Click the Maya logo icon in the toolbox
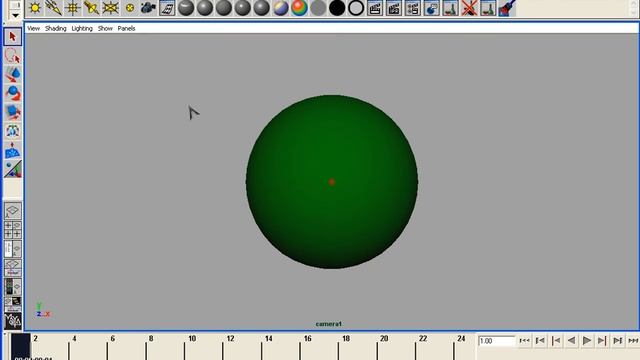Viewport: 640px width, 360px height. [13, 321]
